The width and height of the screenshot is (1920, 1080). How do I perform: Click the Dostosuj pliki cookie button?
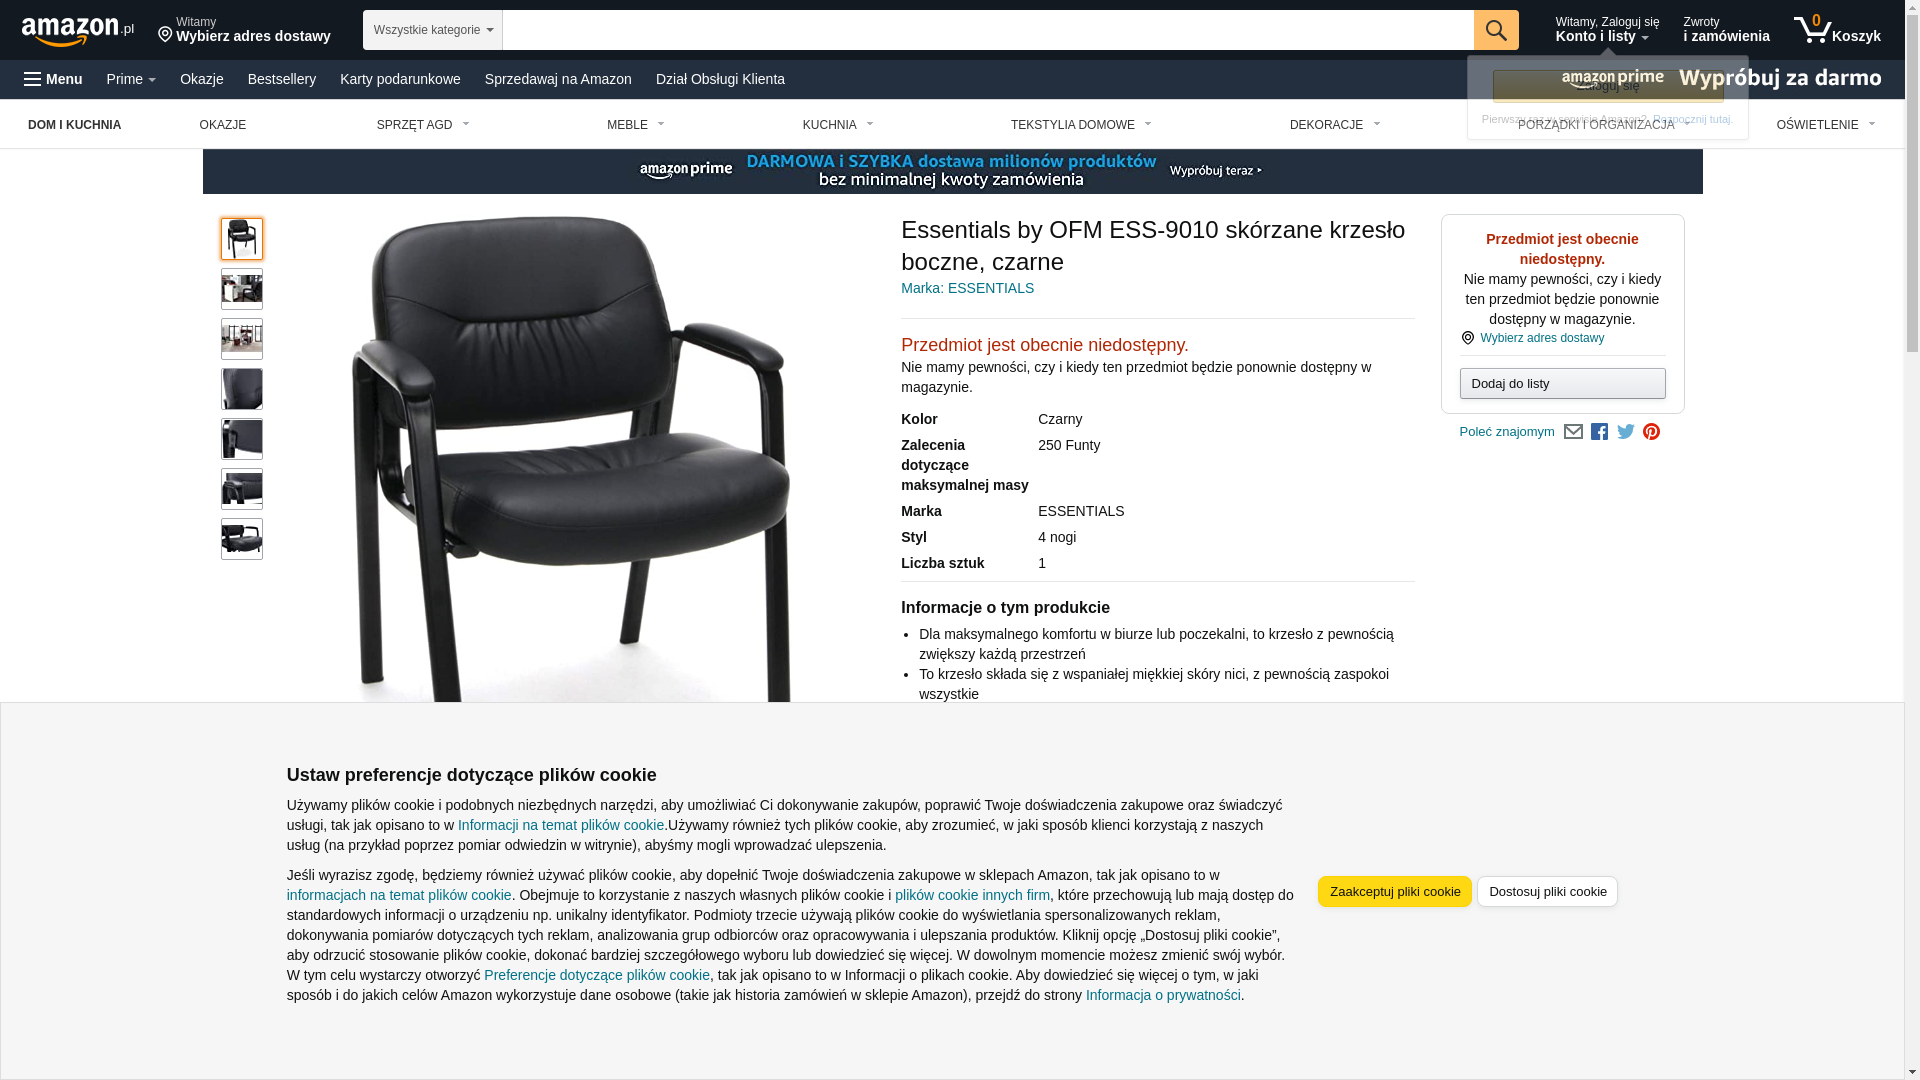click(x=1548, y=892)
